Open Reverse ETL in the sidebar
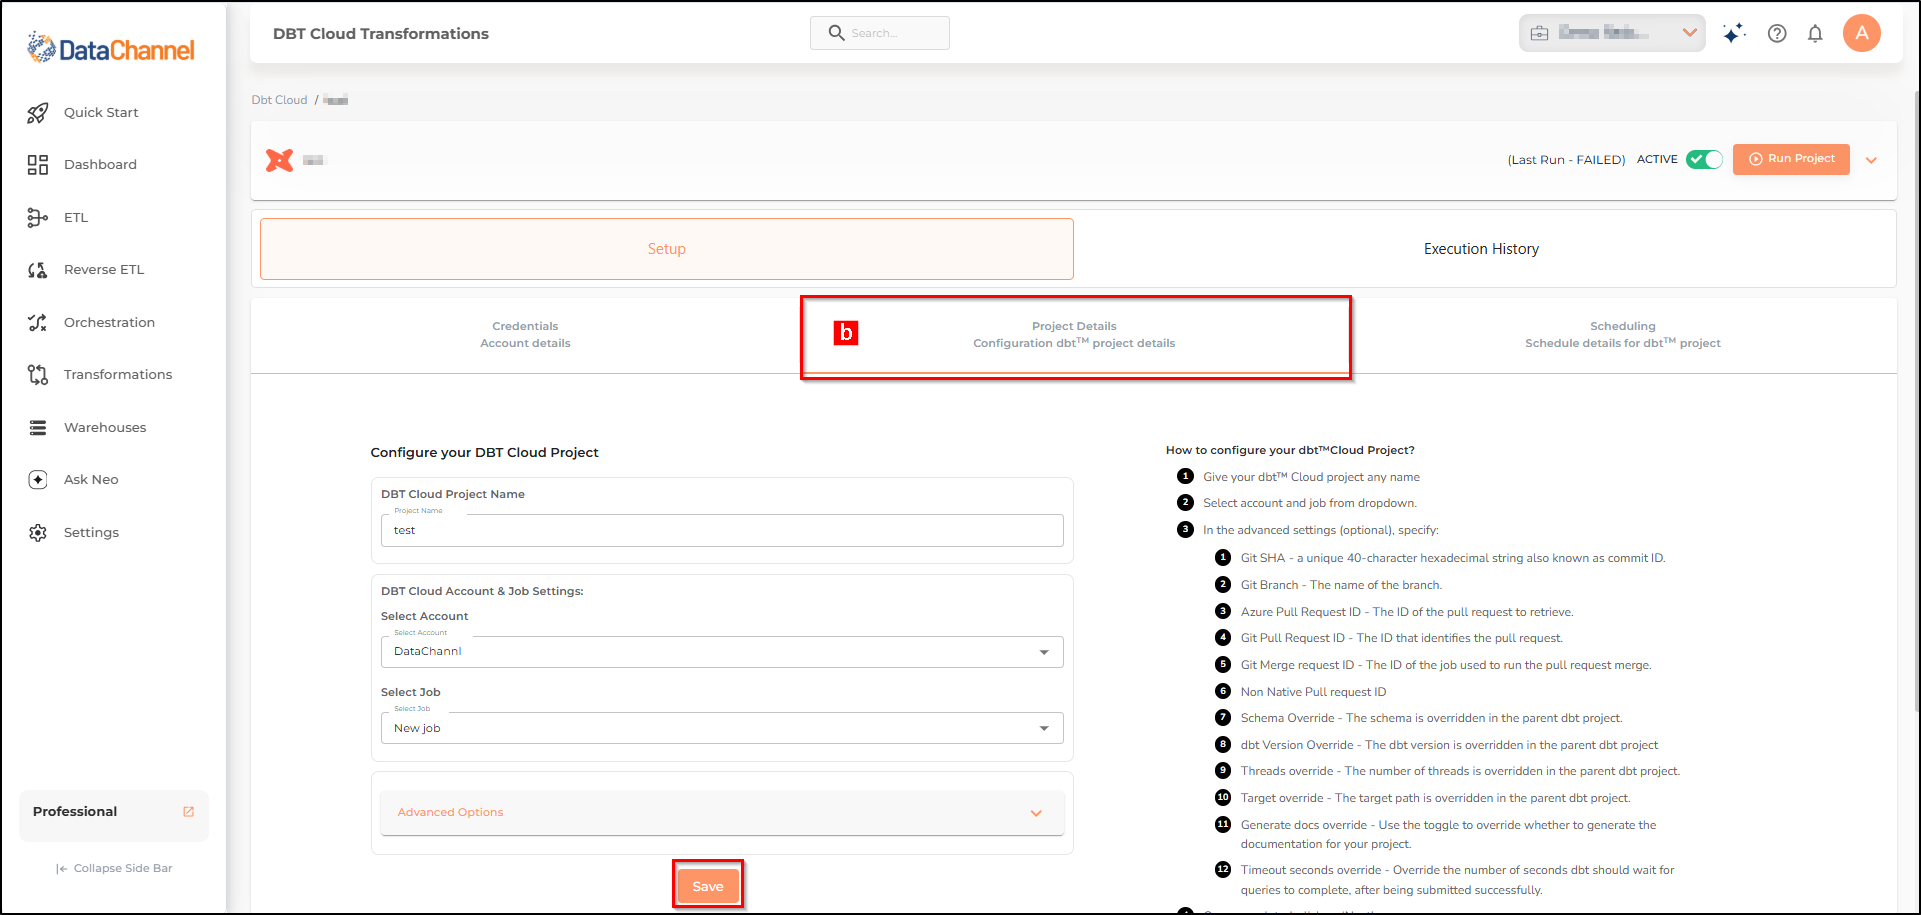 coord(104,270)
